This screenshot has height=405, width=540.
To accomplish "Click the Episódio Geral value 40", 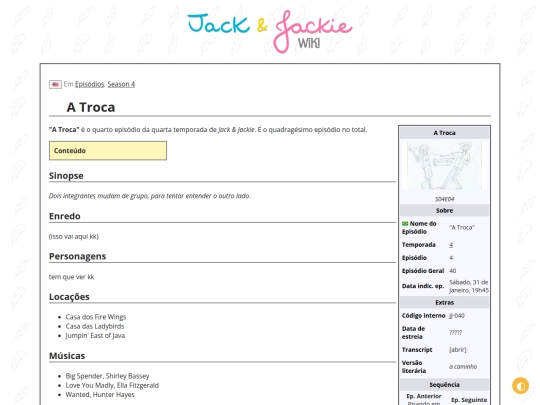I will (x=453, y=271).
